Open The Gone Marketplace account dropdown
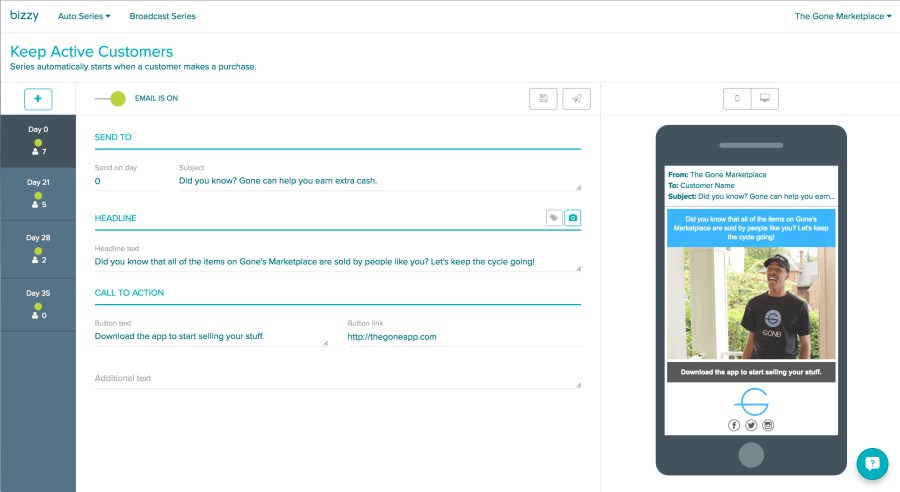 tap(843, 16)
